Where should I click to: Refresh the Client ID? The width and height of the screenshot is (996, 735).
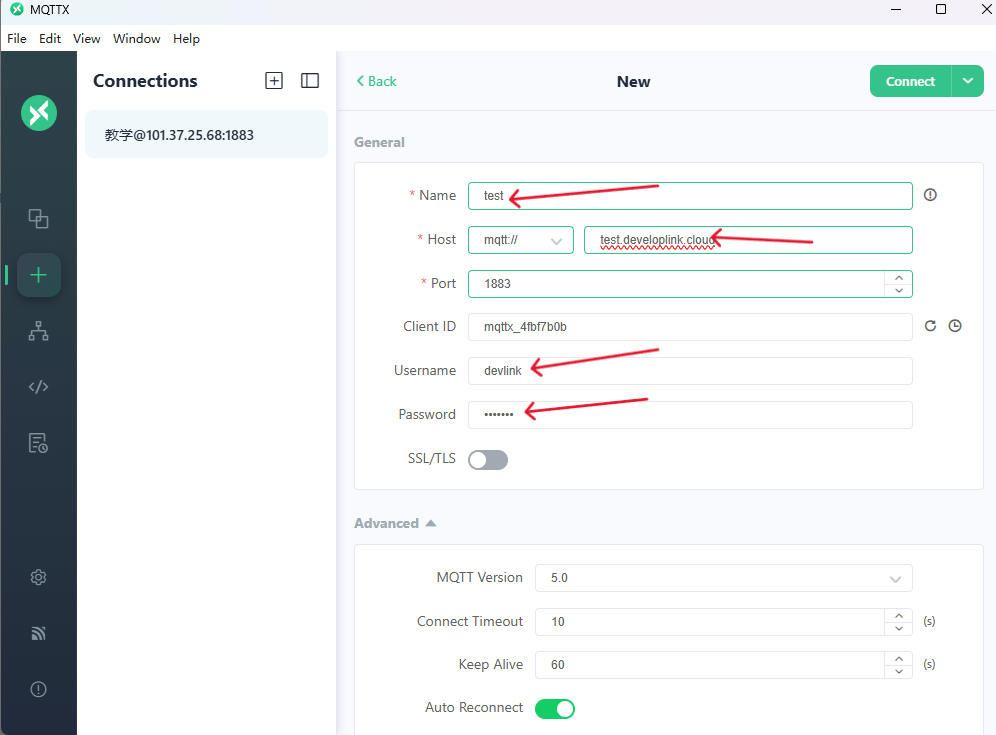pyautogui.click(x=930, y=326)
